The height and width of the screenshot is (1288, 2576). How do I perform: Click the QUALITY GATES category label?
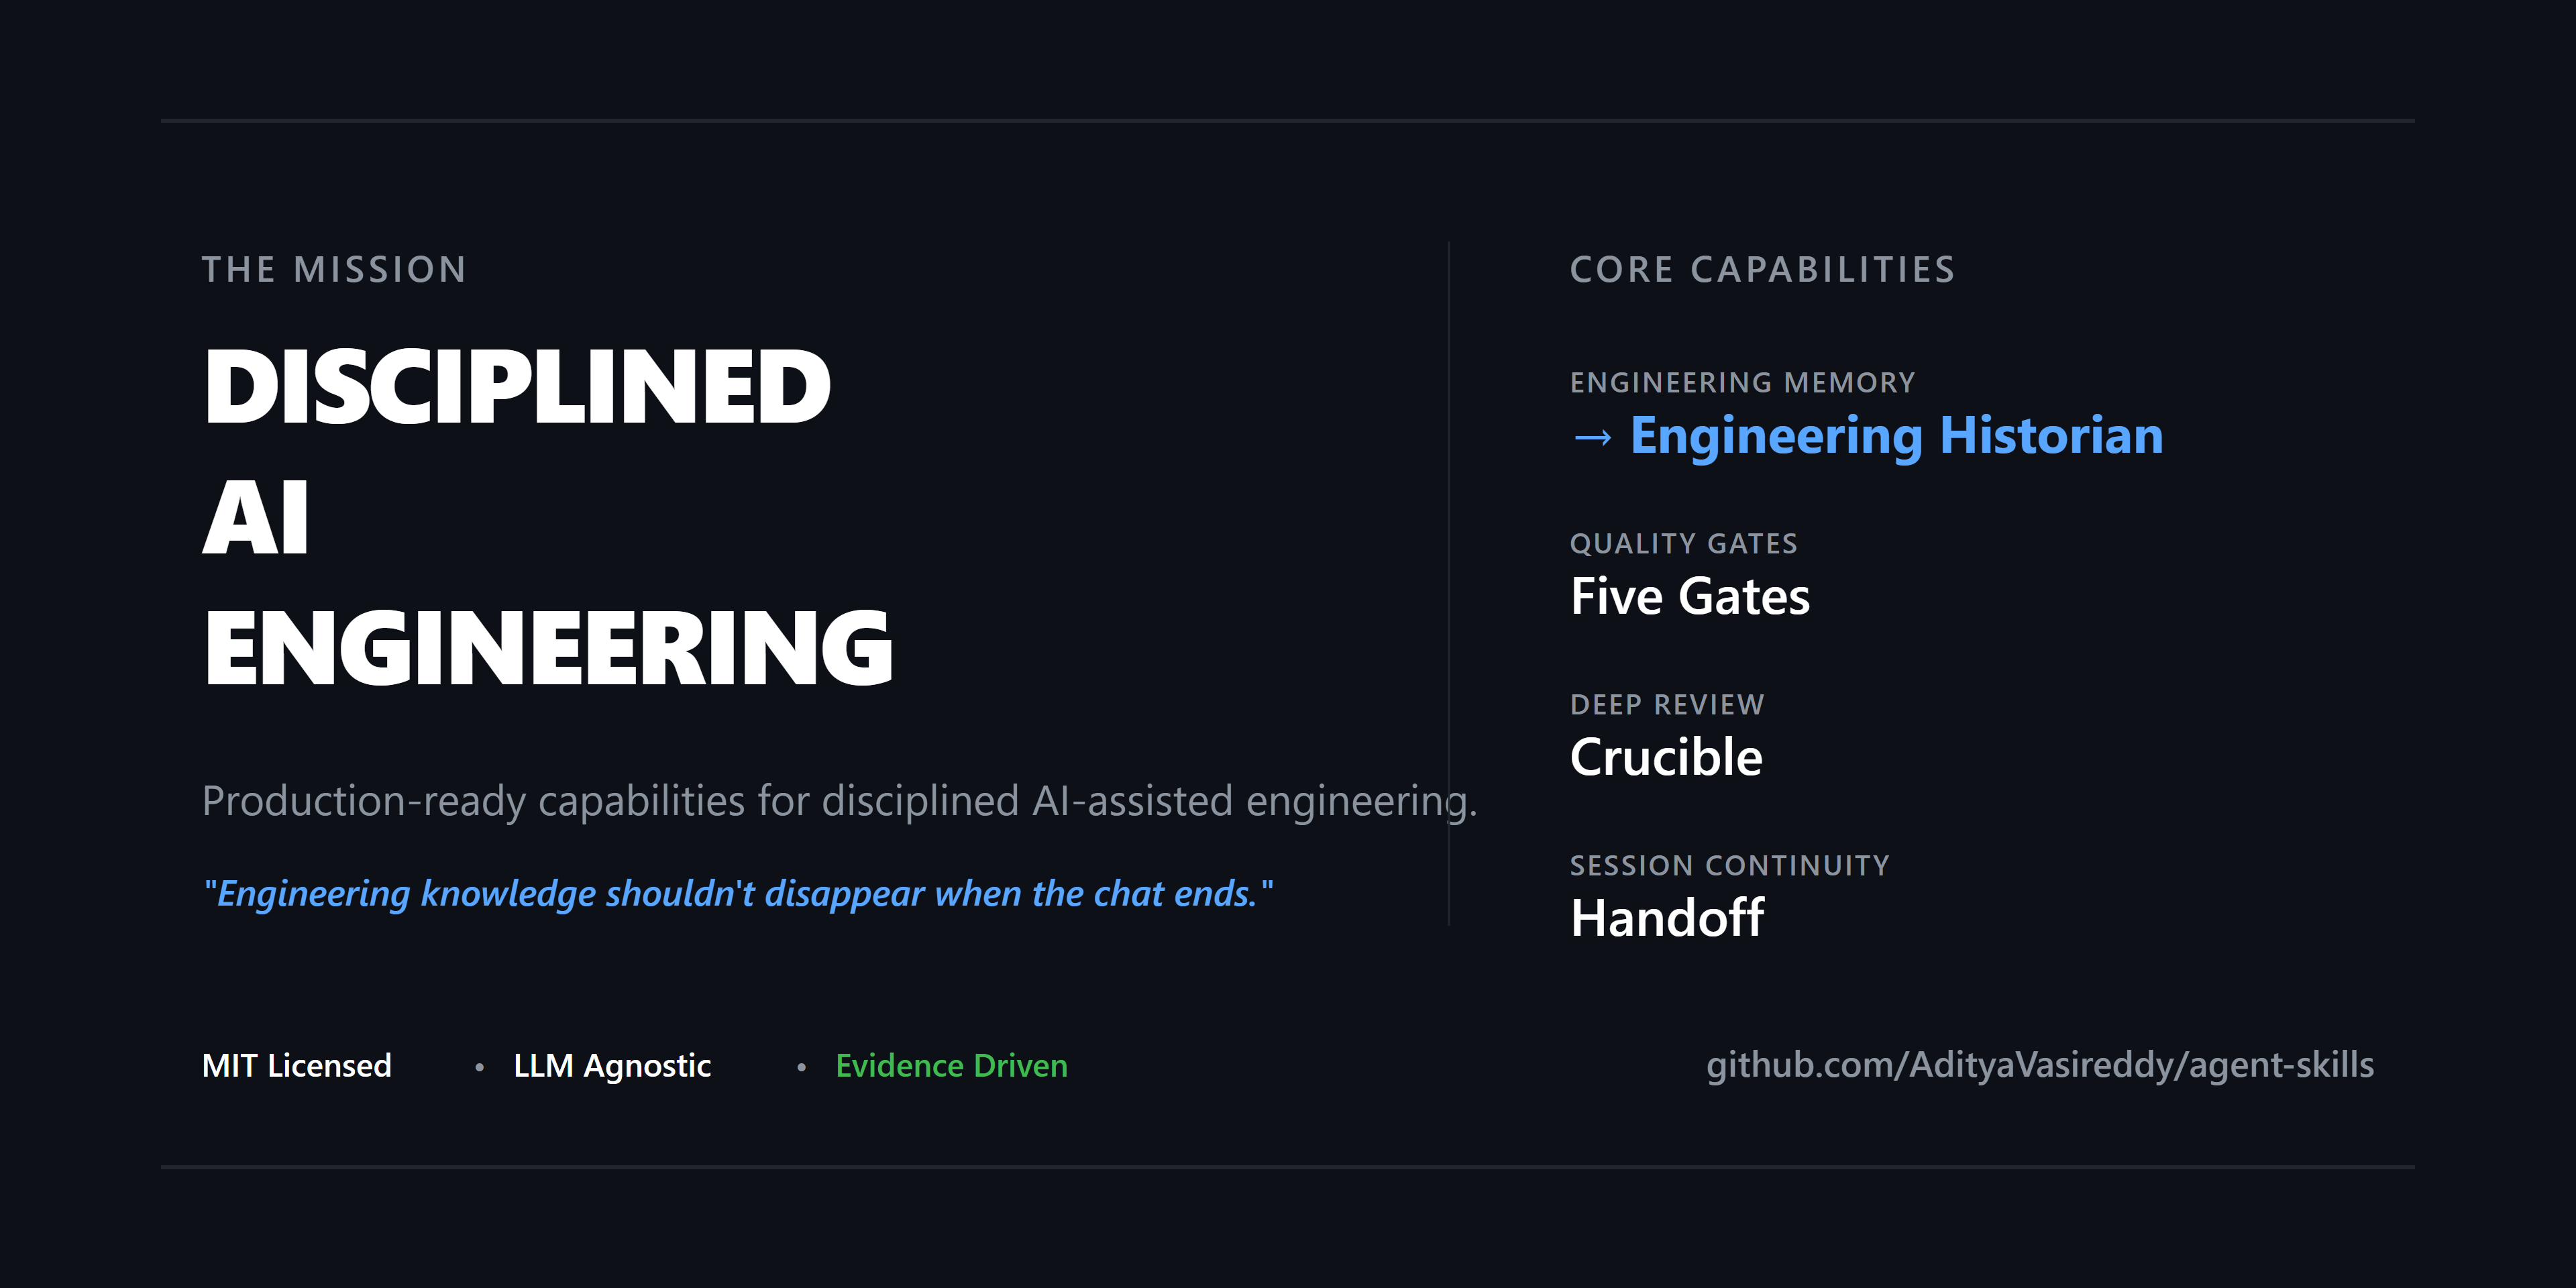(1684, 544)
